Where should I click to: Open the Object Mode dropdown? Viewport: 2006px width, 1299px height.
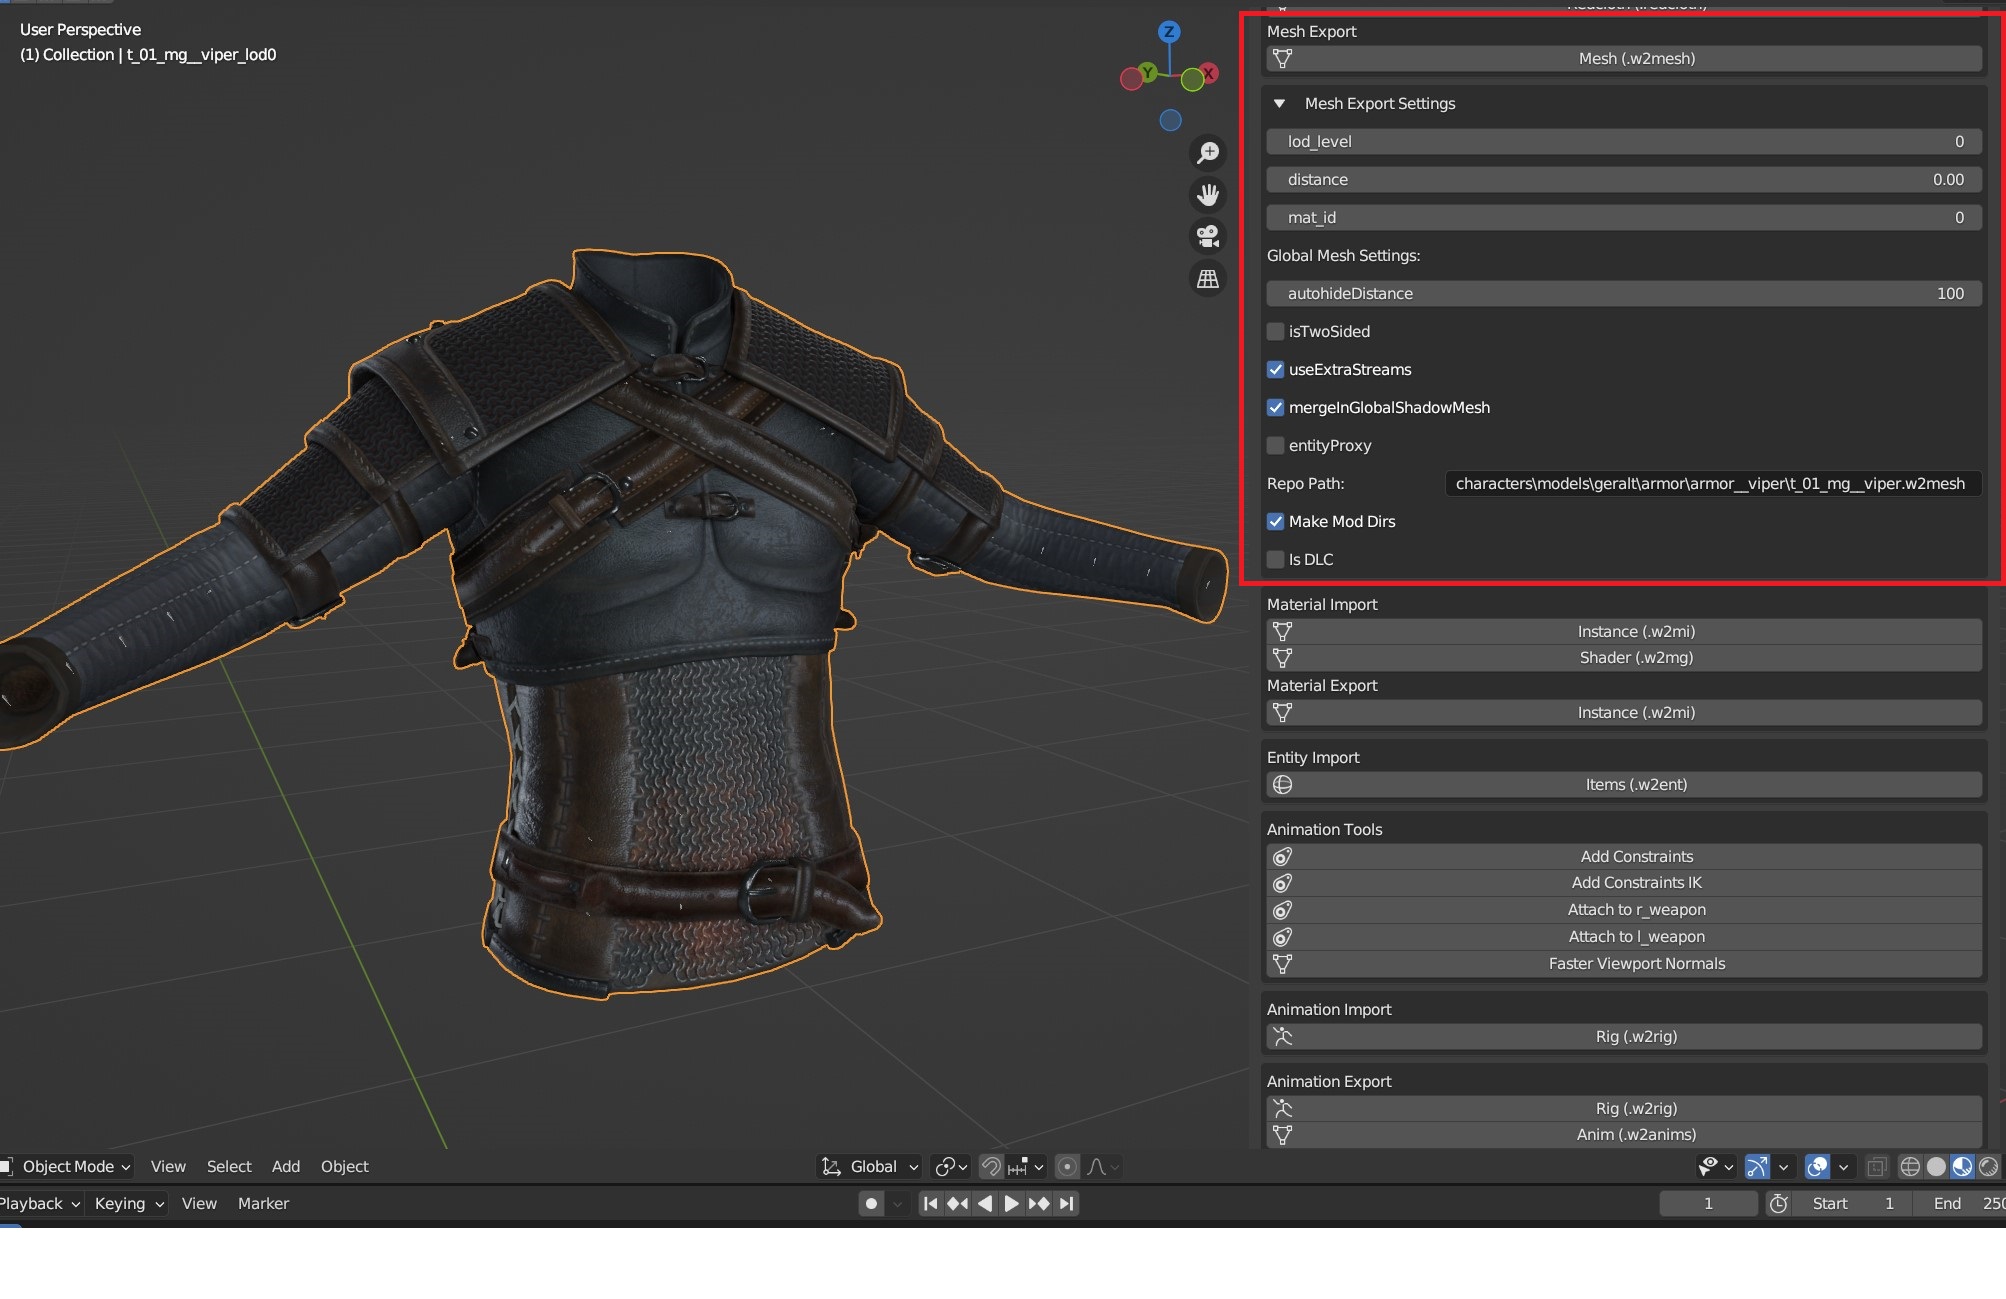[x=68, y=1167]
